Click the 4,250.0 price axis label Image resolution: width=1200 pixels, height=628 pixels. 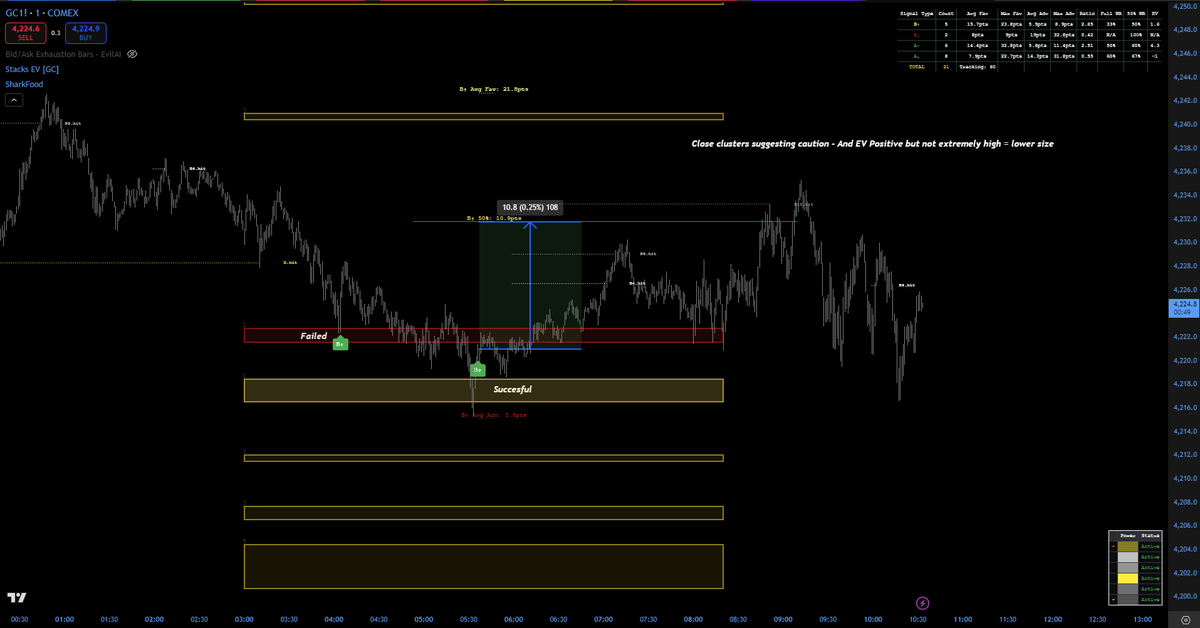click(1183, 7)
